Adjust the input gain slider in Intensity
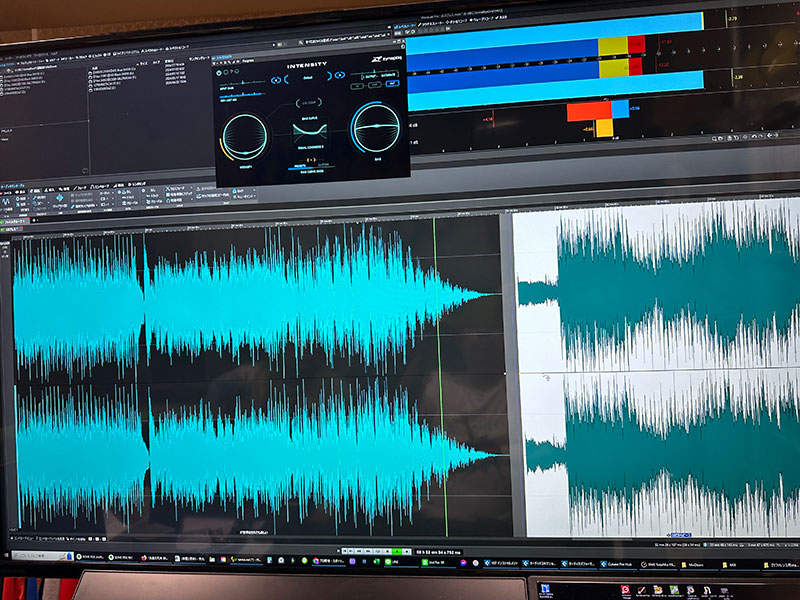The width and height of the screenshot is (800, 600). point(243,82)
